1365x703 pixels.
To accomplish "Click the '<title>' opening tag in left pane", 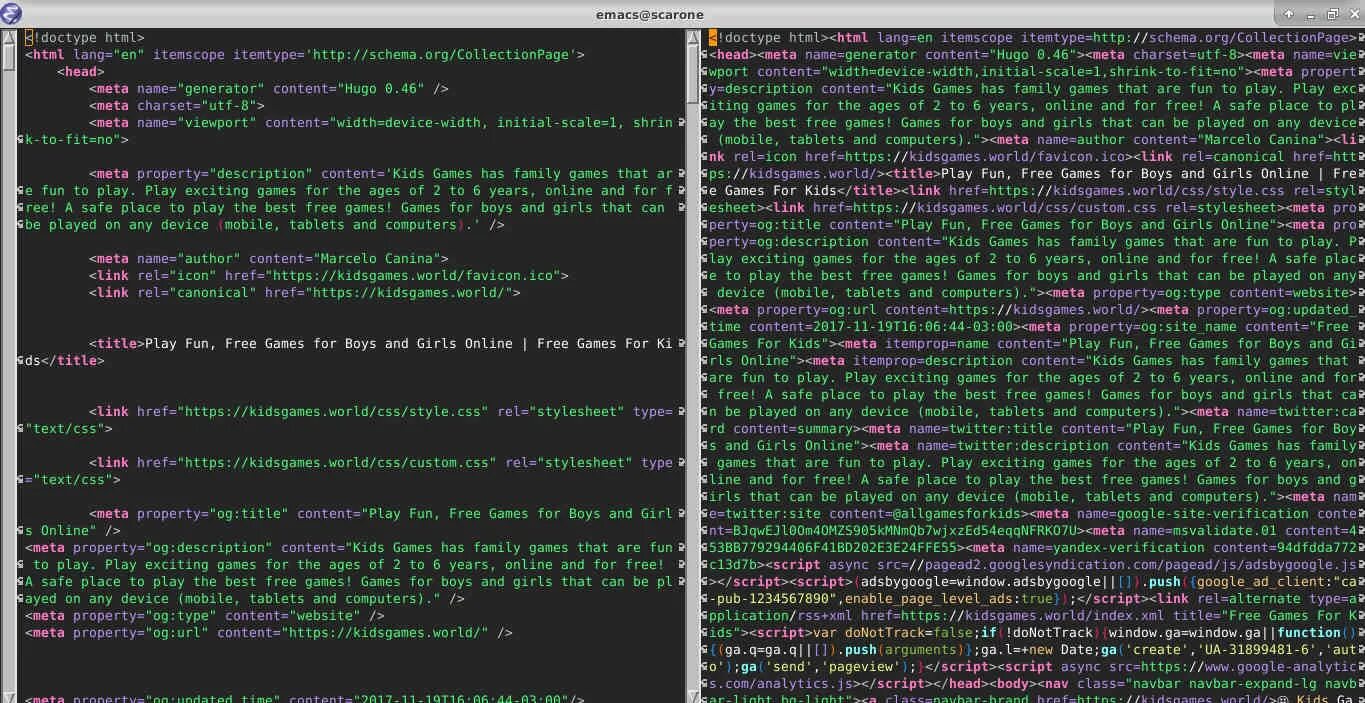I will click(x=117, y=344).
